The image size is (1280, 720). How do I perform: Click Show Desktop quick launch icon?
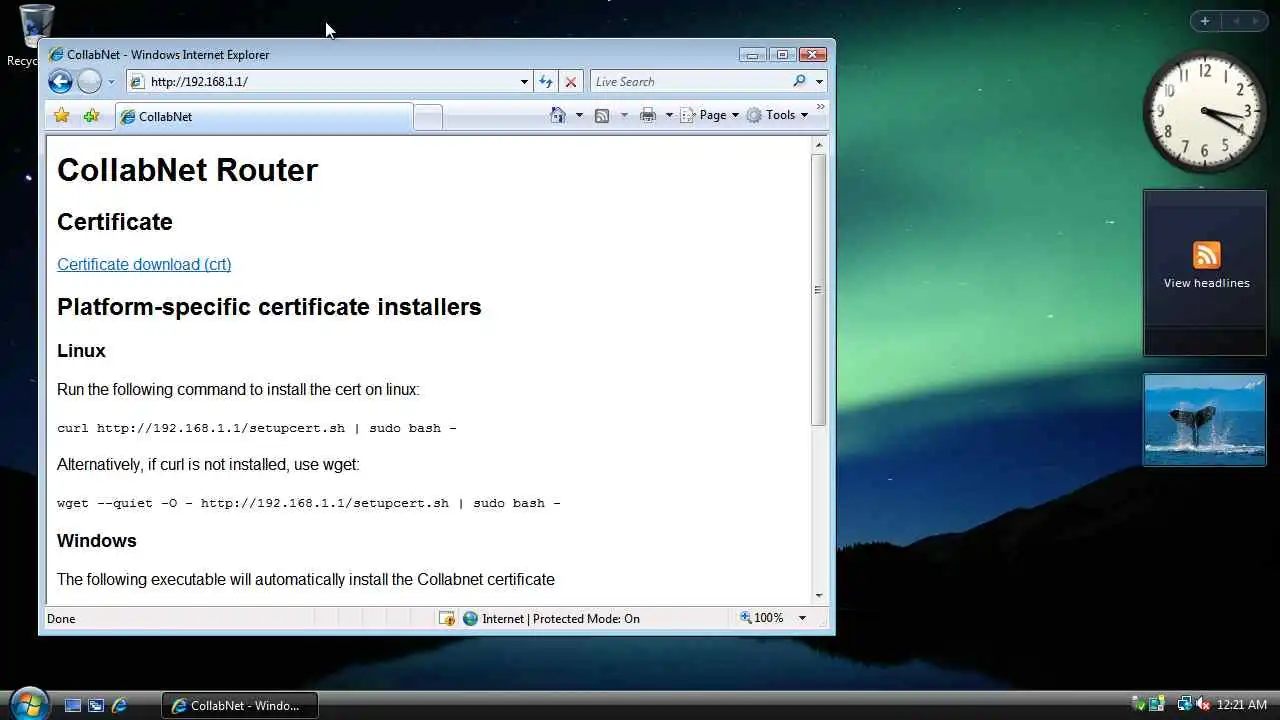(x=72, y=705)
